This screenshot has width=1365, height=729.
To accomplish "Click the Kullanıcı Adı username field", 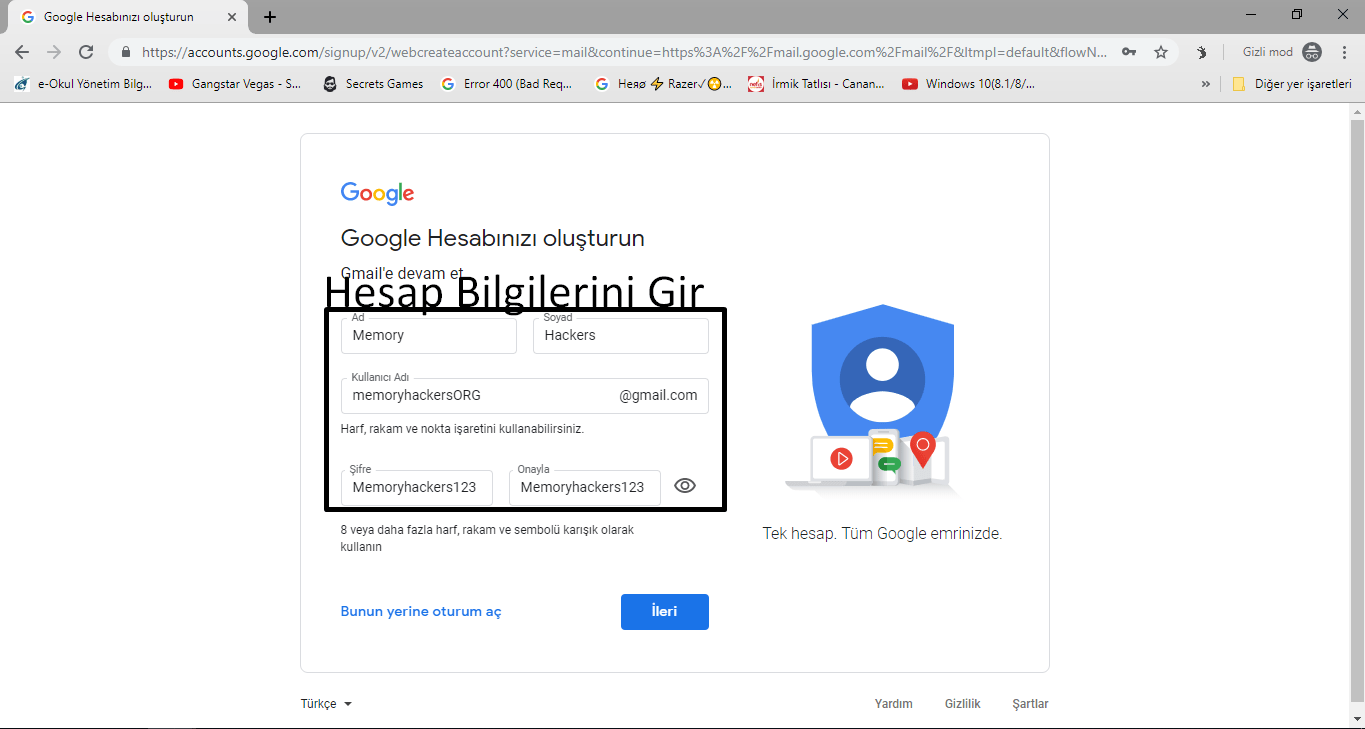I will pyautogui.click(x=525, y=396).
